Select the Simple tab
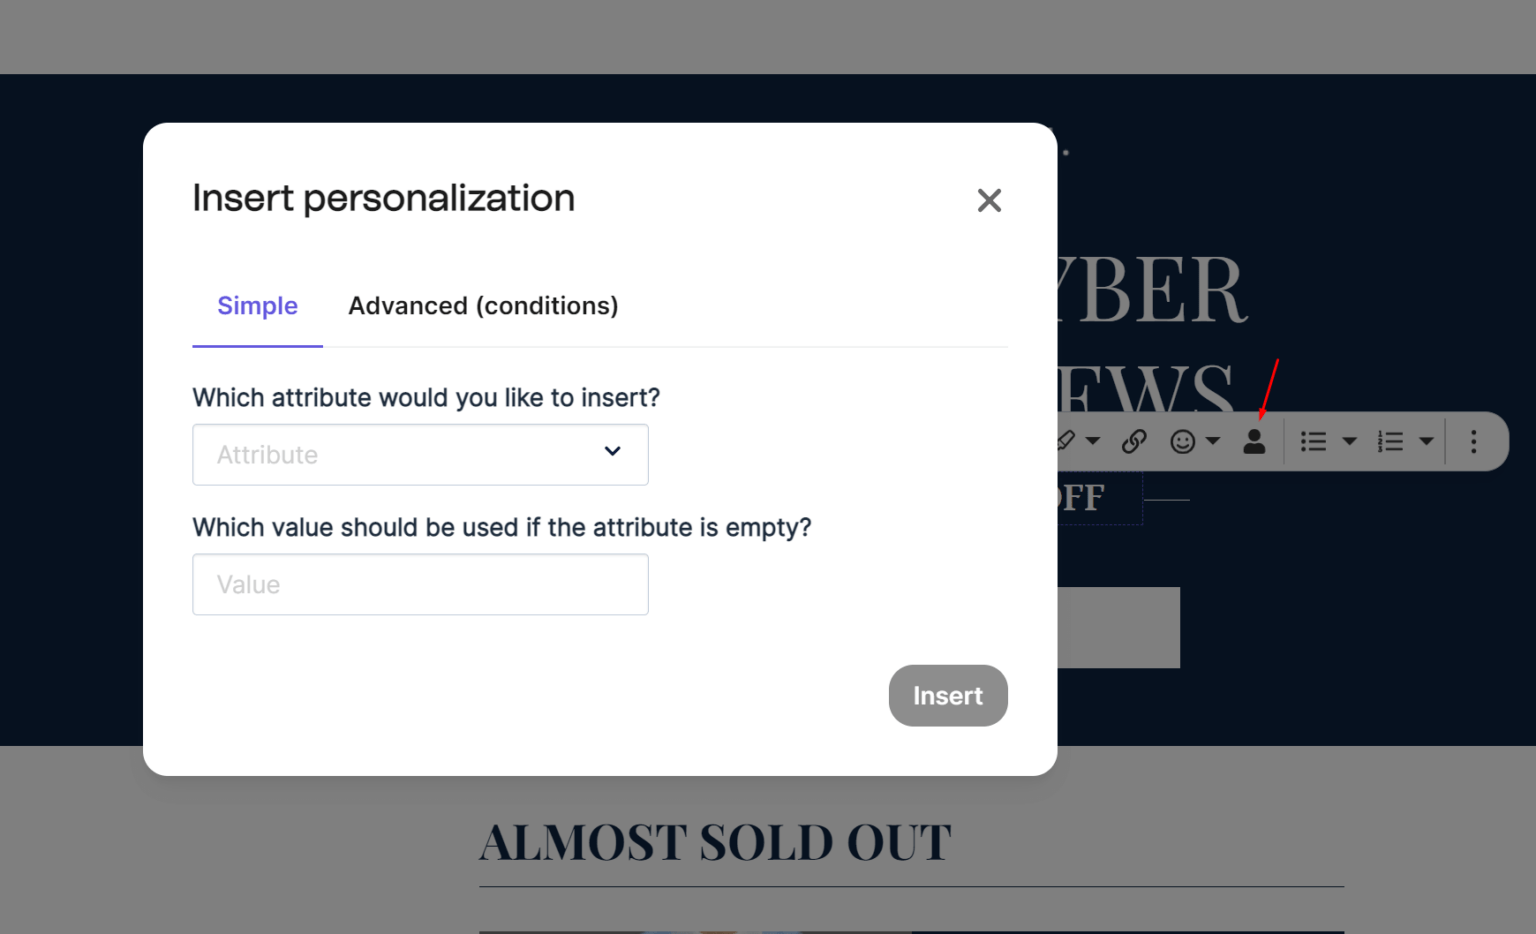 point(257,306)
